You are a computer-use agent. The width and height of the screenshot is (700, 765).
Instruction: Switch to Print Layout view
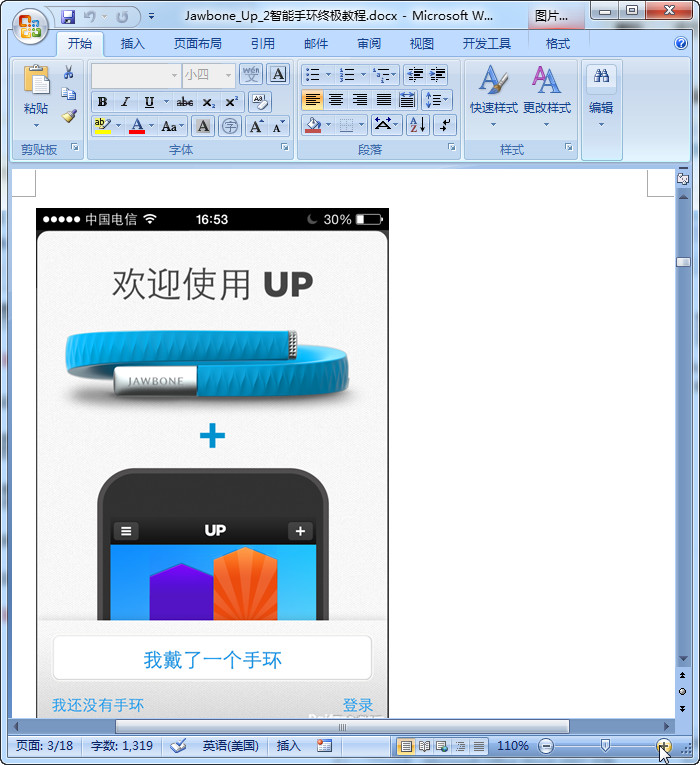(406, 746)
